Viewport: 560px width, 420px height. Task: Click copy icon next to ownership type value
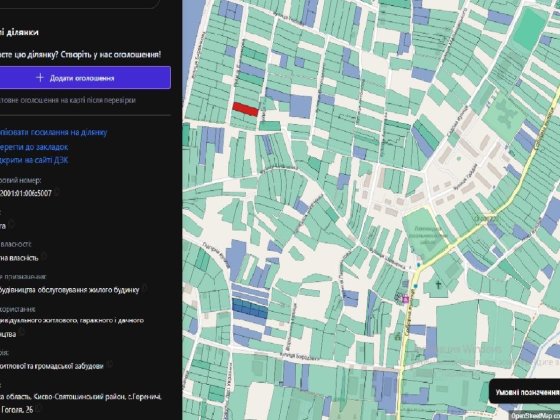click(x=44, y=256)
